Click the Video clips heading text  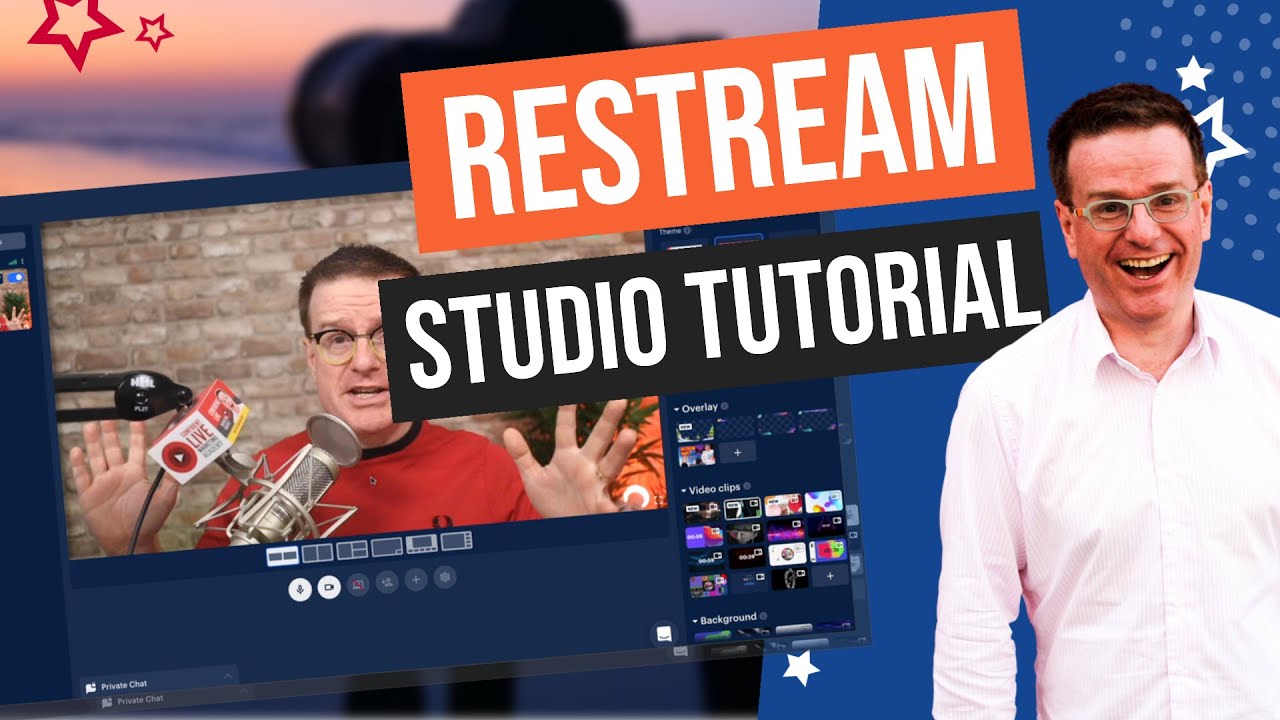714,489
